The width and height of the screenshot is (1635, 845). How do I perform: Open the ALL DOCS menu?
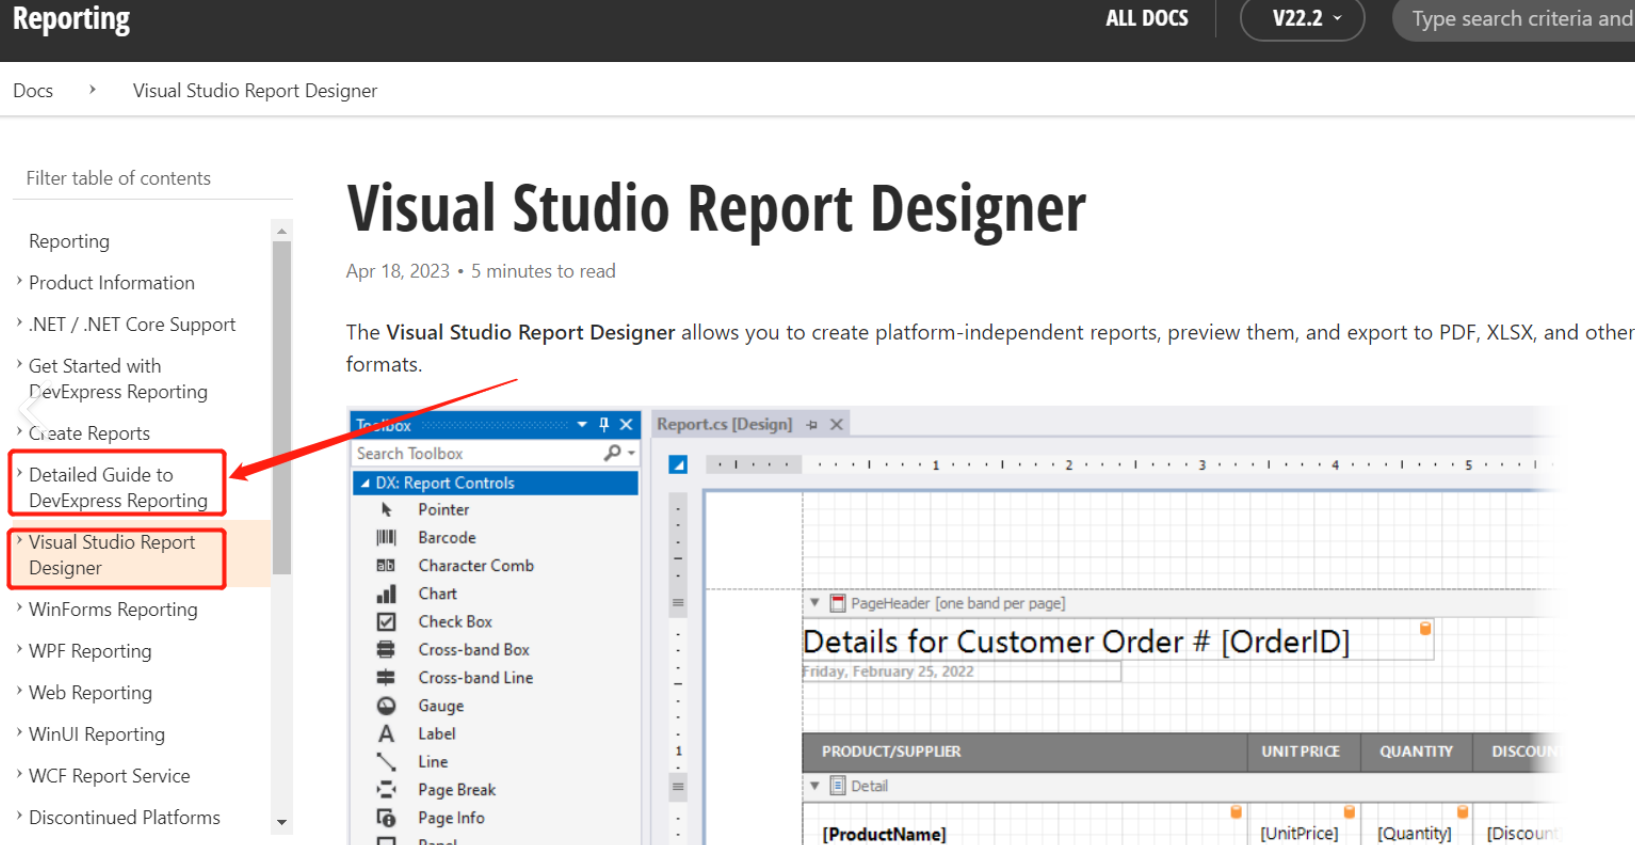coord(1147,19)
